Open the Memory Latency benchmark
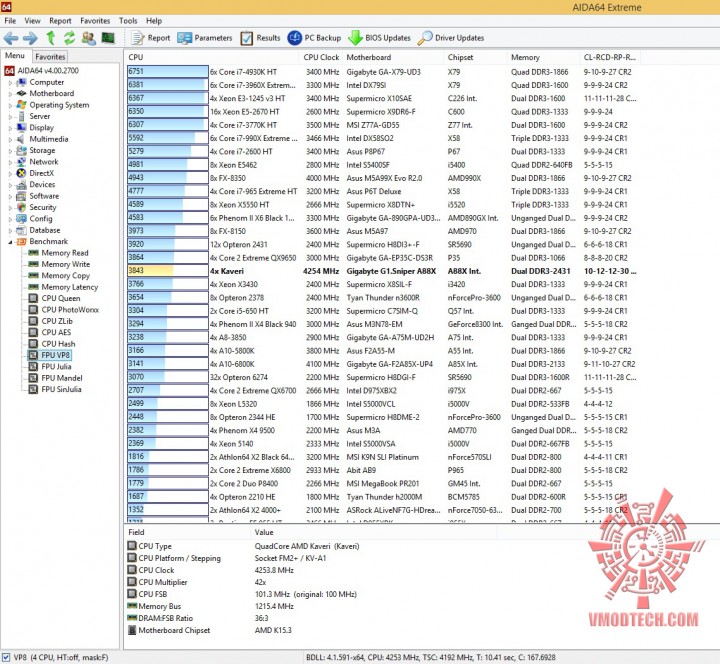The image size is (720, 664). (x=70, y=287)
